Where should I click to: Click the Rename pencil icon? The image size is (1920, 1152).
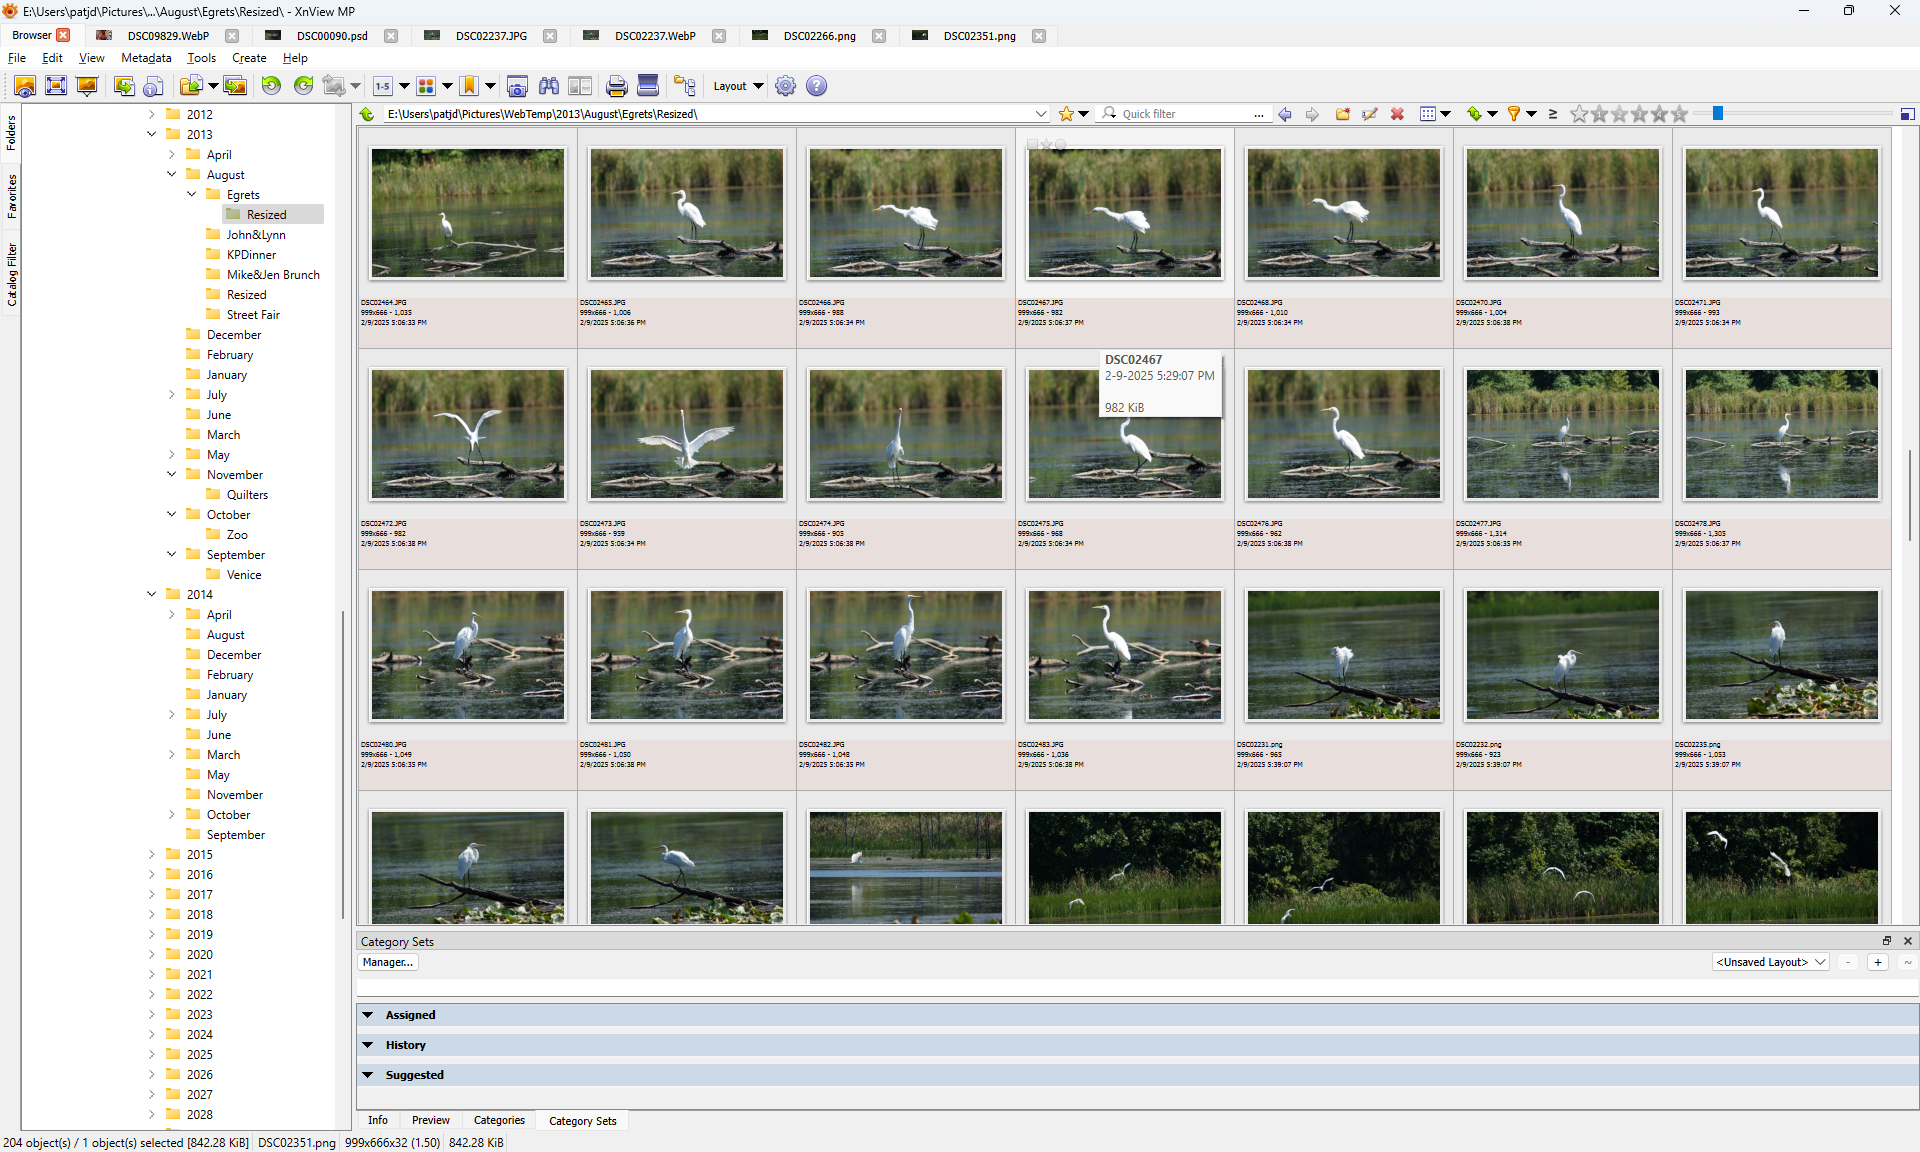click(x=1370, y=114)
